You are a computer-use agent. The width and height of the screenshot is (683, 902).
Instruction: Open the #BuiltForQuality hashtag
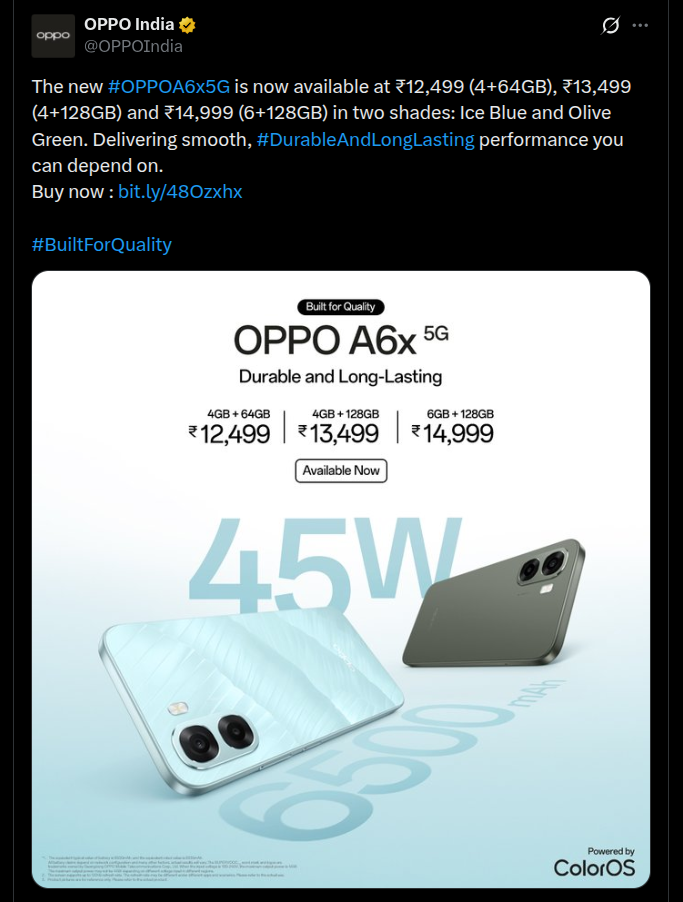coord(103,244)
